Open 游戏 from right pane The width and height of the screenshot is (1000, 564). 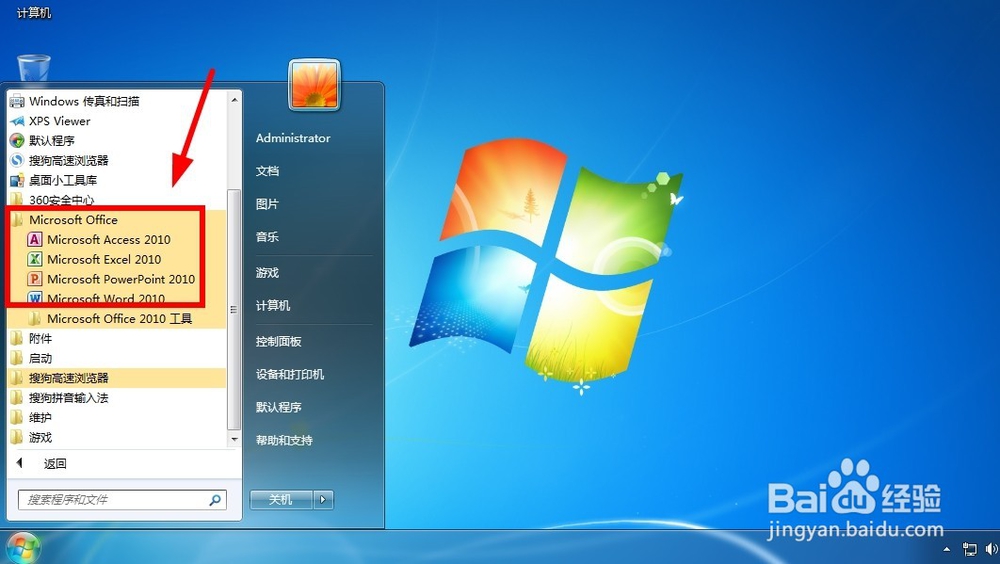point(267,272)
